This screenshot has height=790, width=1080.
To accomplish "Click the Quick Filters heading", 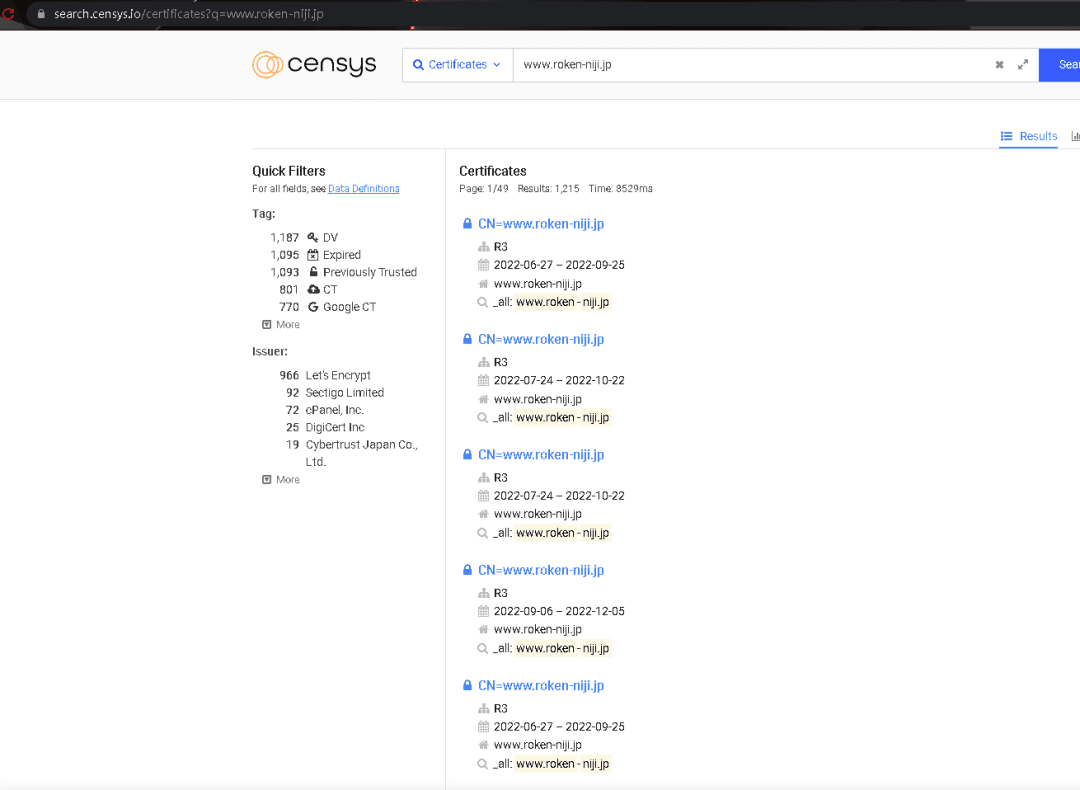I will 289,171.
